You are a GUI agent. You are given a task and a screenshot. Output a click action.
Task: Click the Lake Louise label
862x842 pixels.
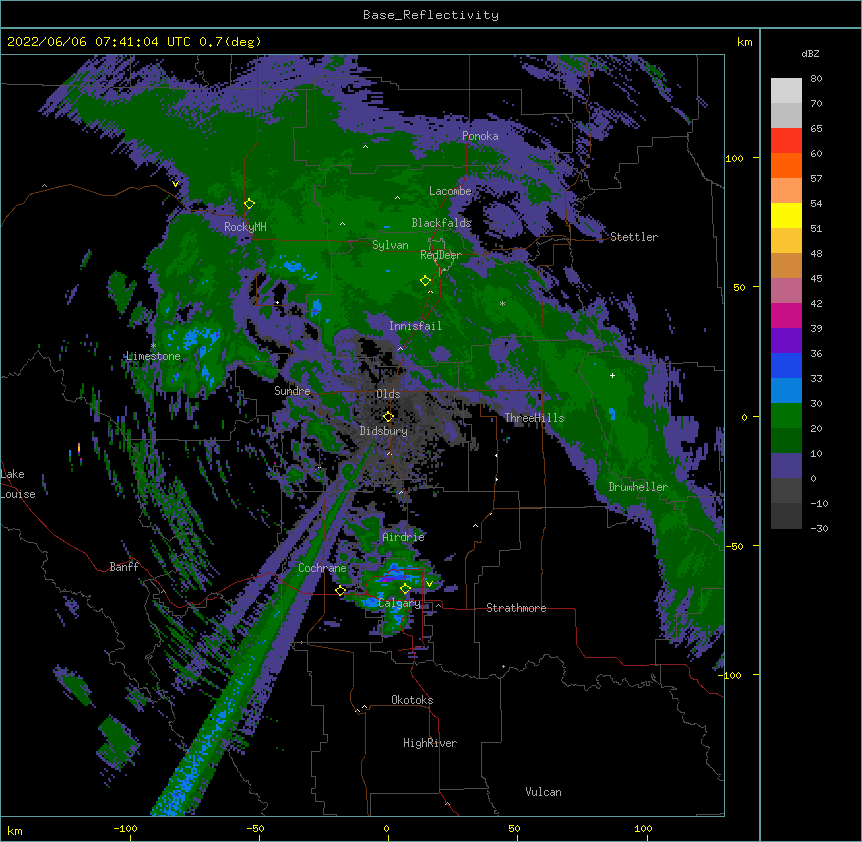tap(17, 484)
